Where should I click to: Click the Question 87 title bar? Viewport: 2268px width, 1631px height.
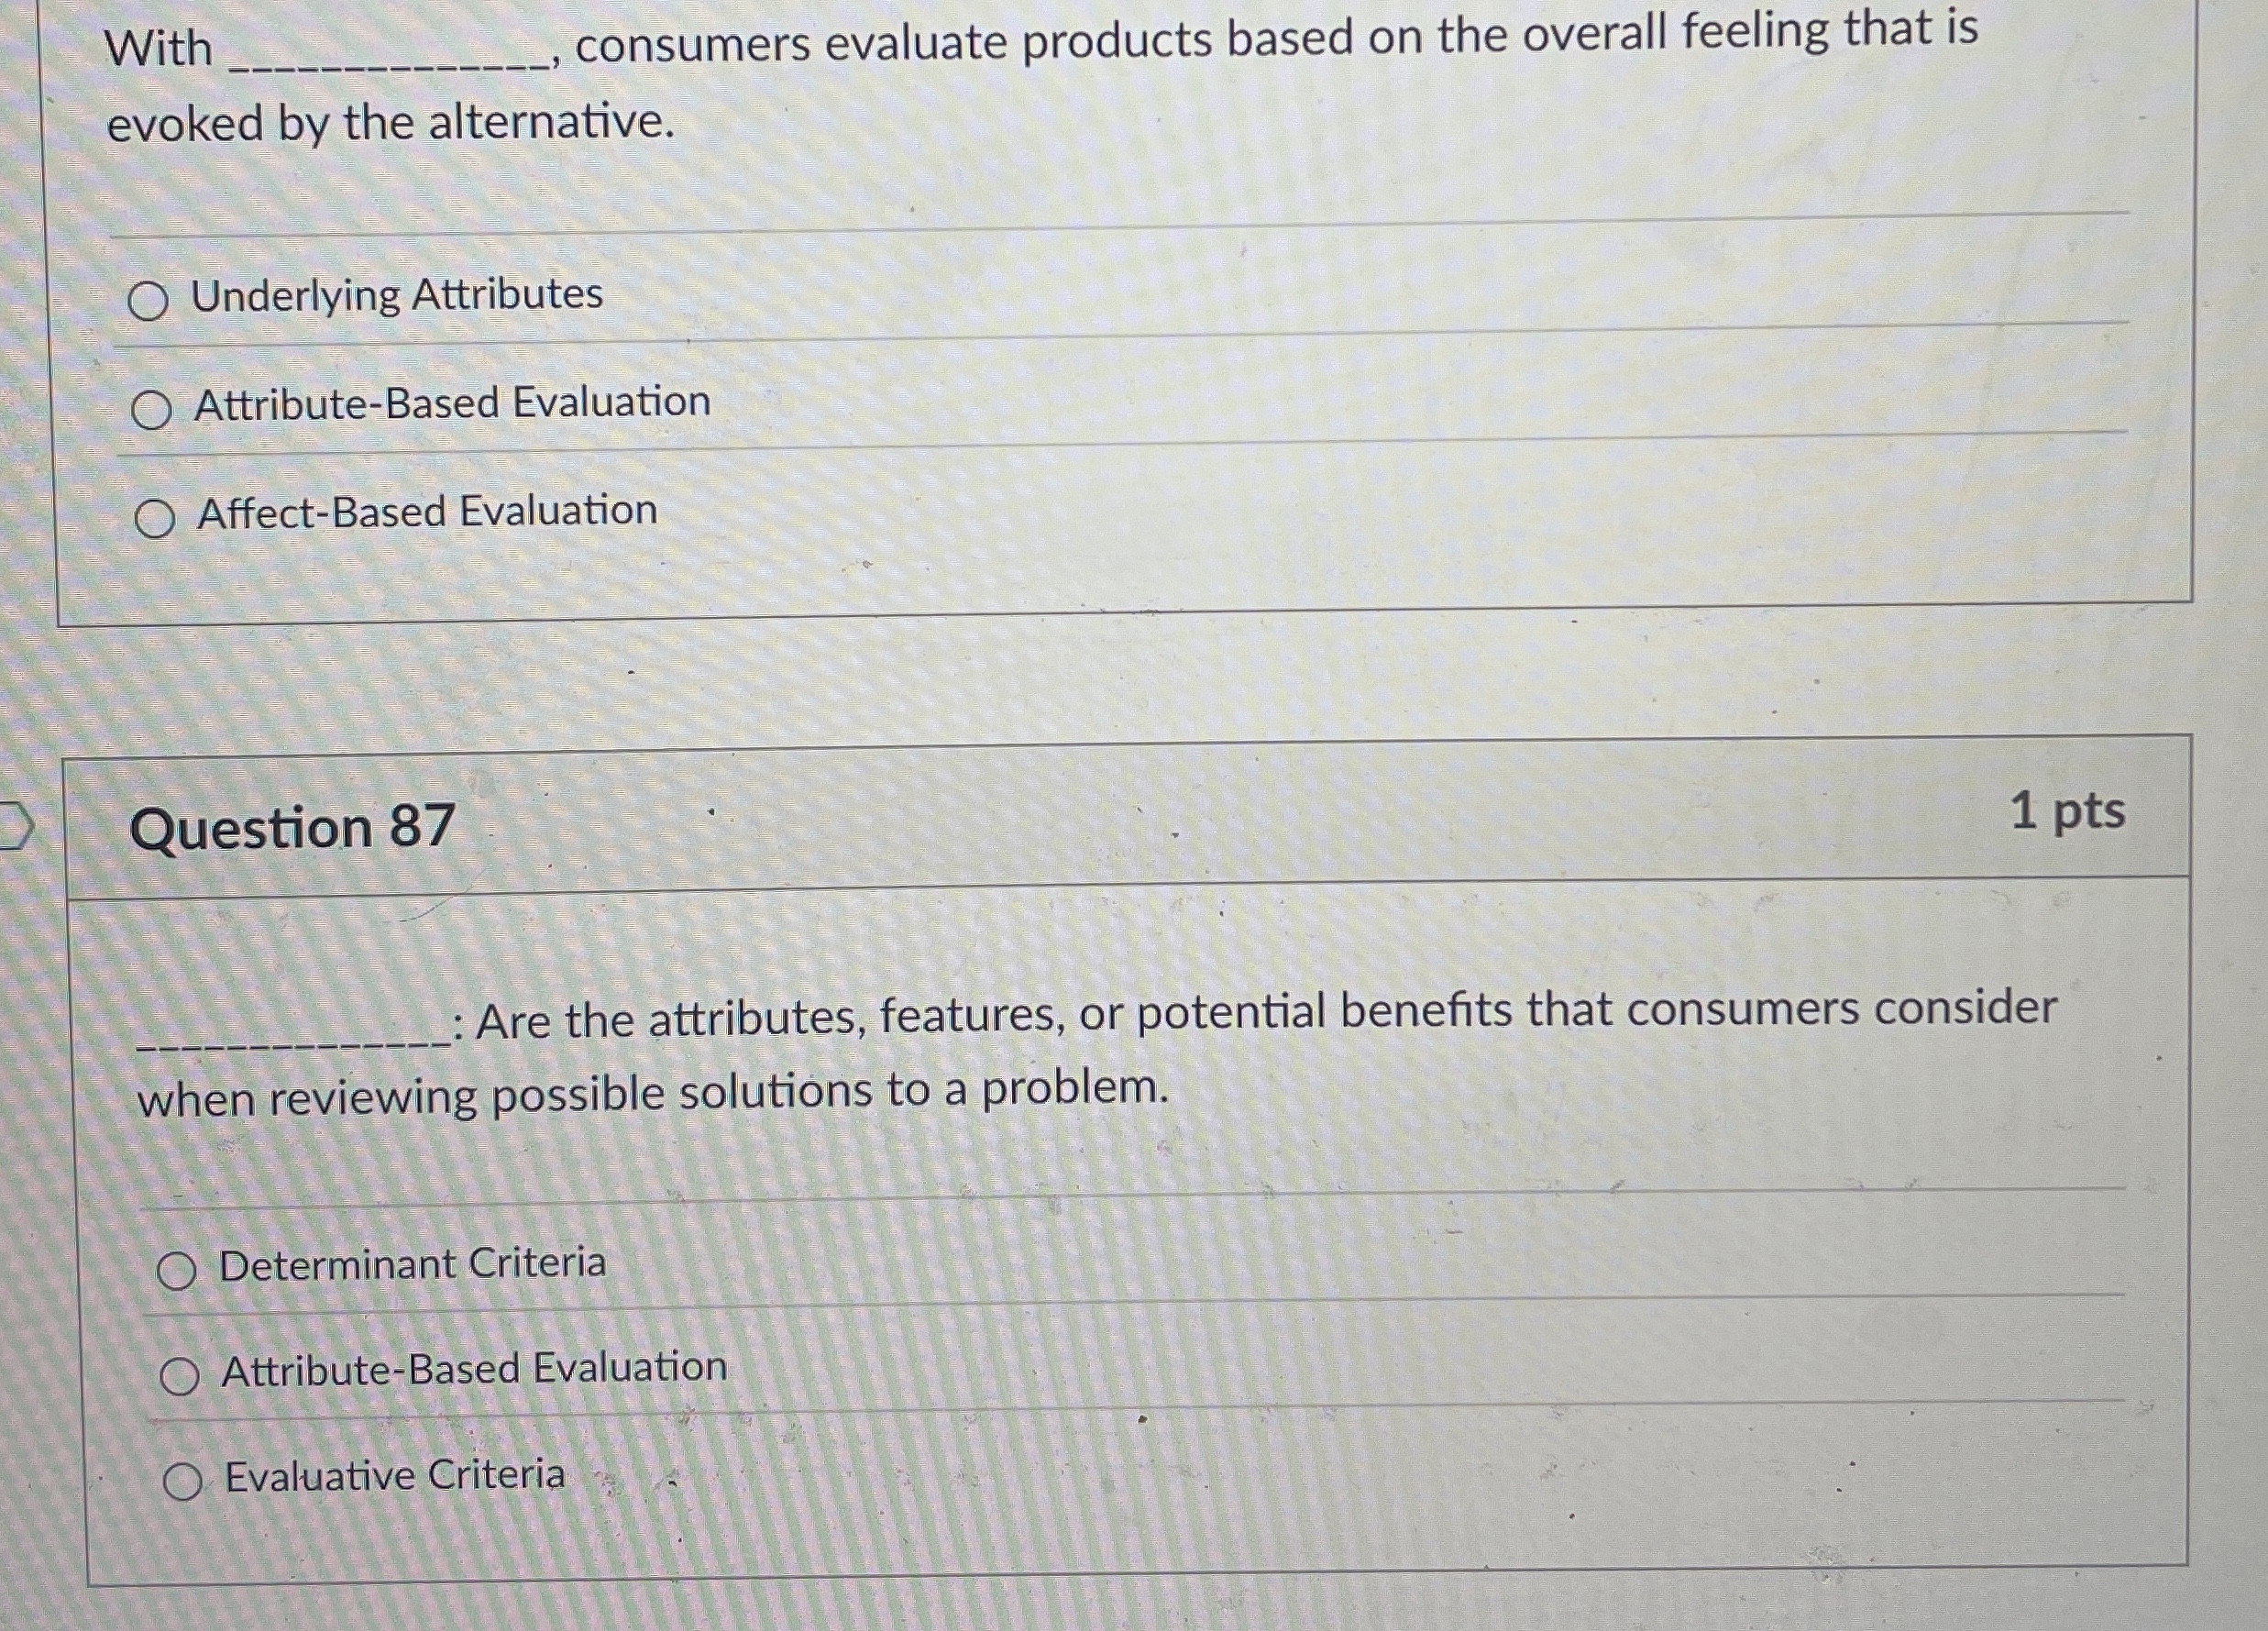point(1100,827)
